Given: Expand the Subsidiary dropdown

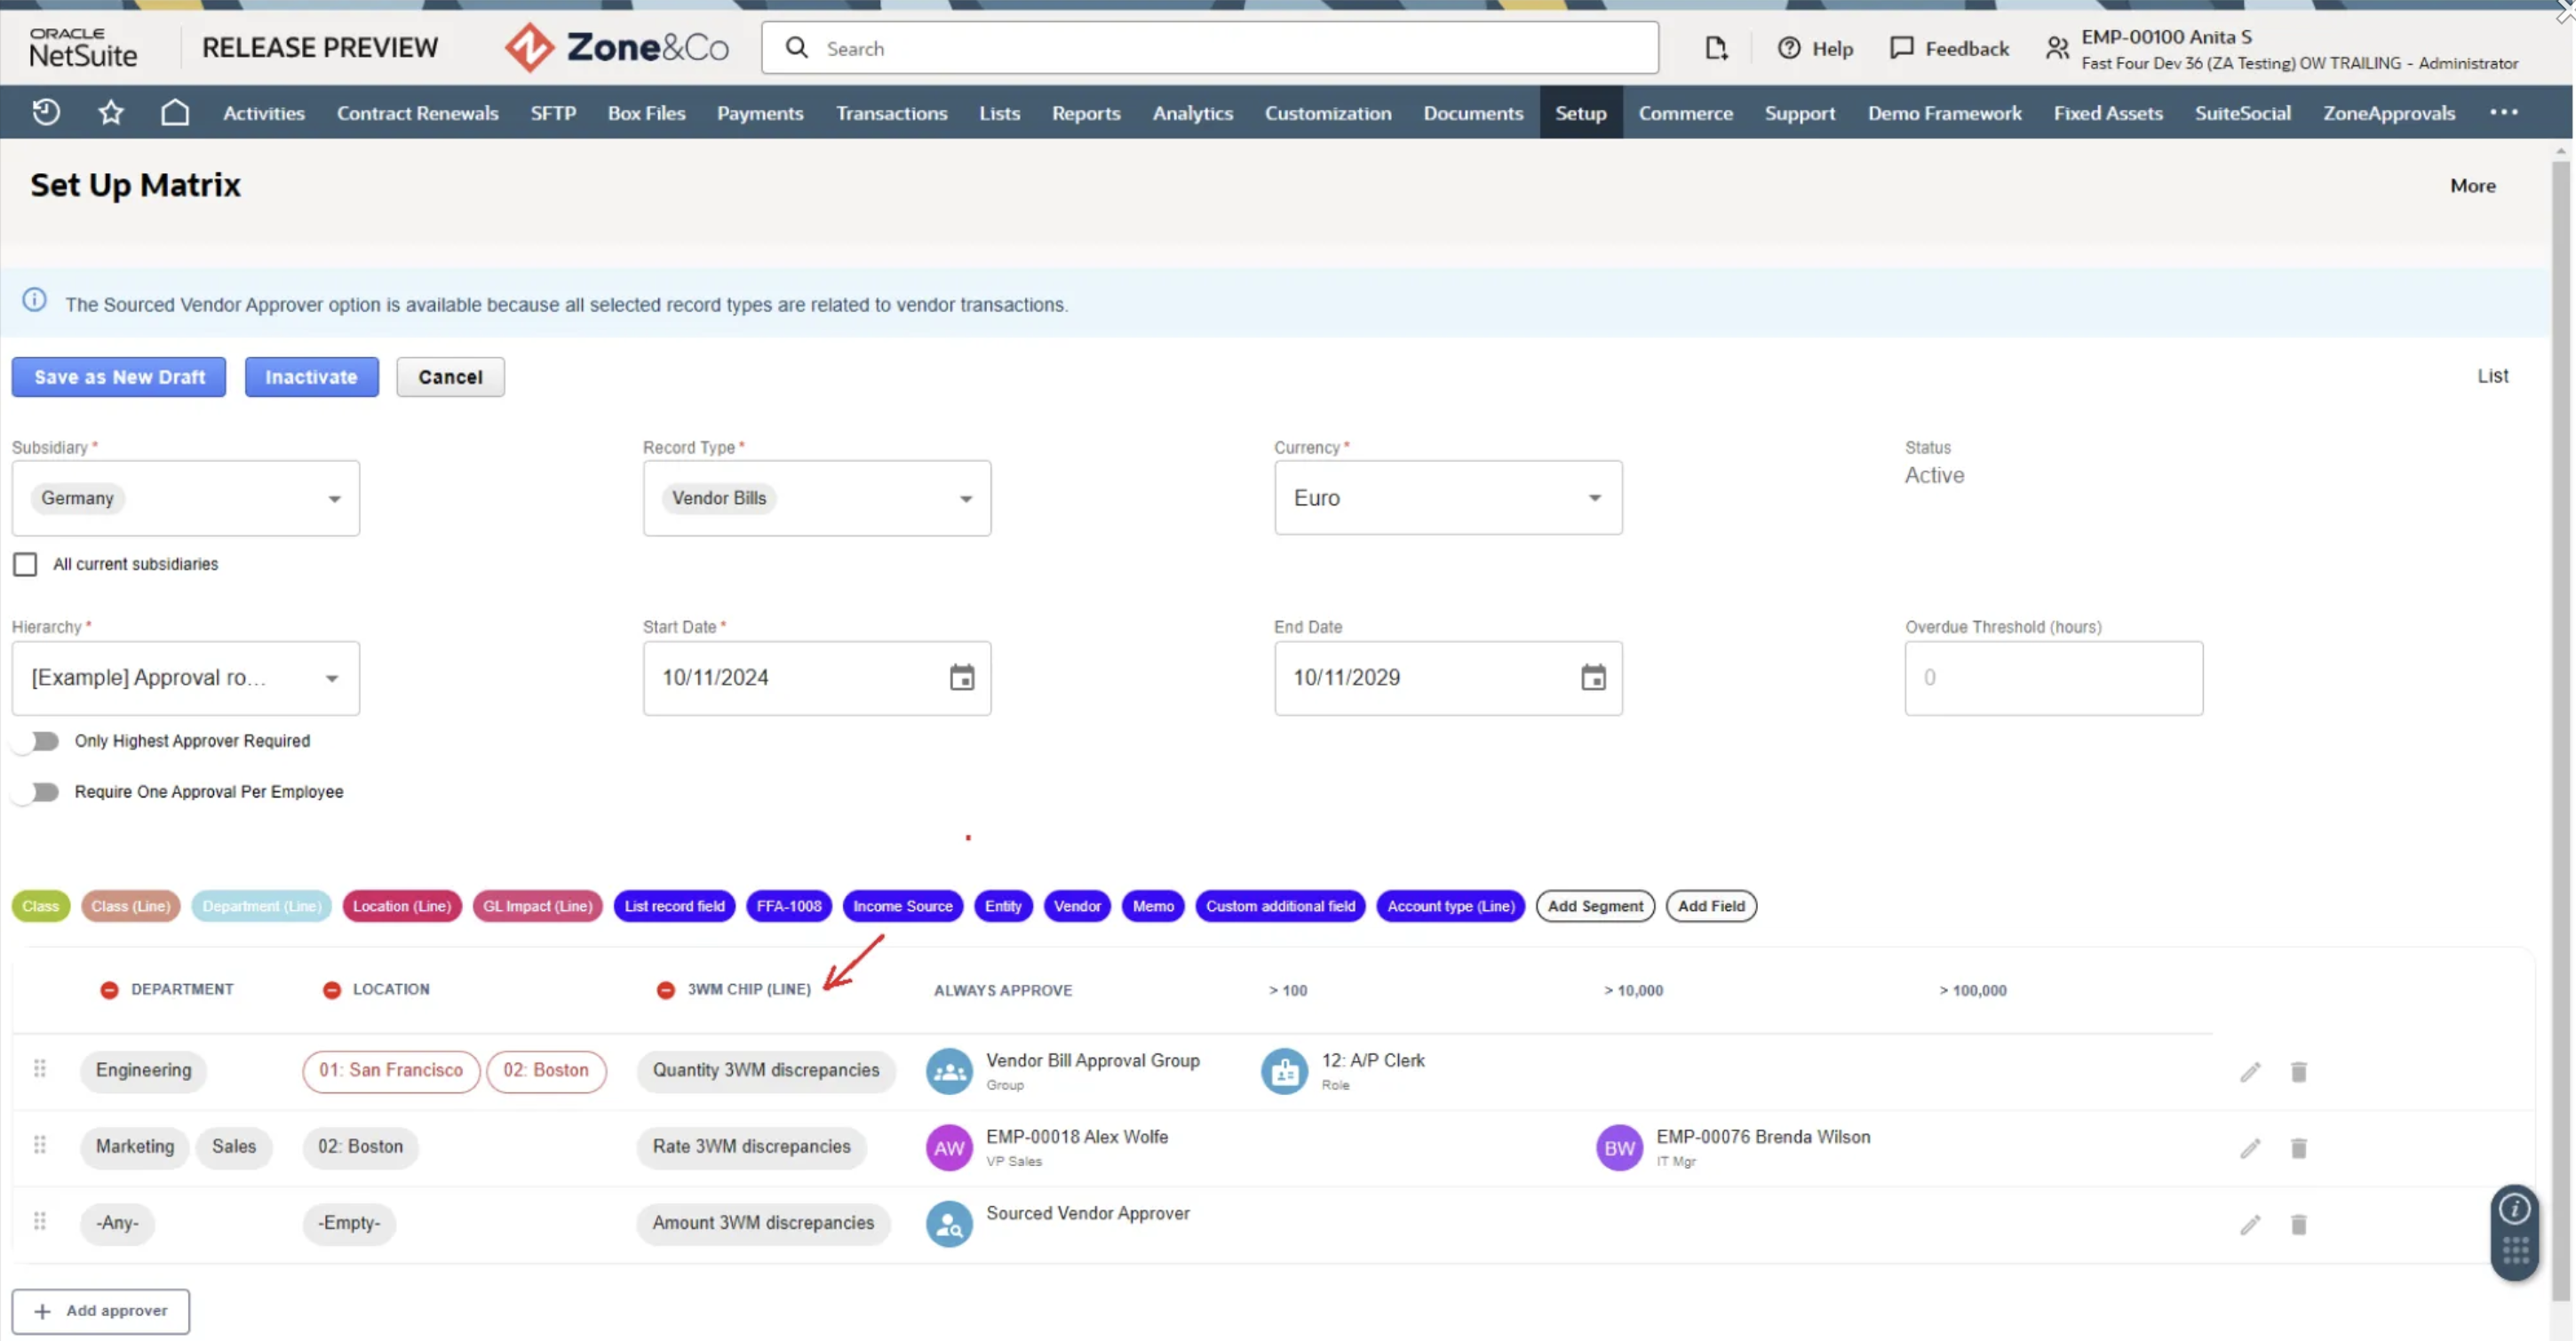Looking at the screenshot, I should point(334,498).
